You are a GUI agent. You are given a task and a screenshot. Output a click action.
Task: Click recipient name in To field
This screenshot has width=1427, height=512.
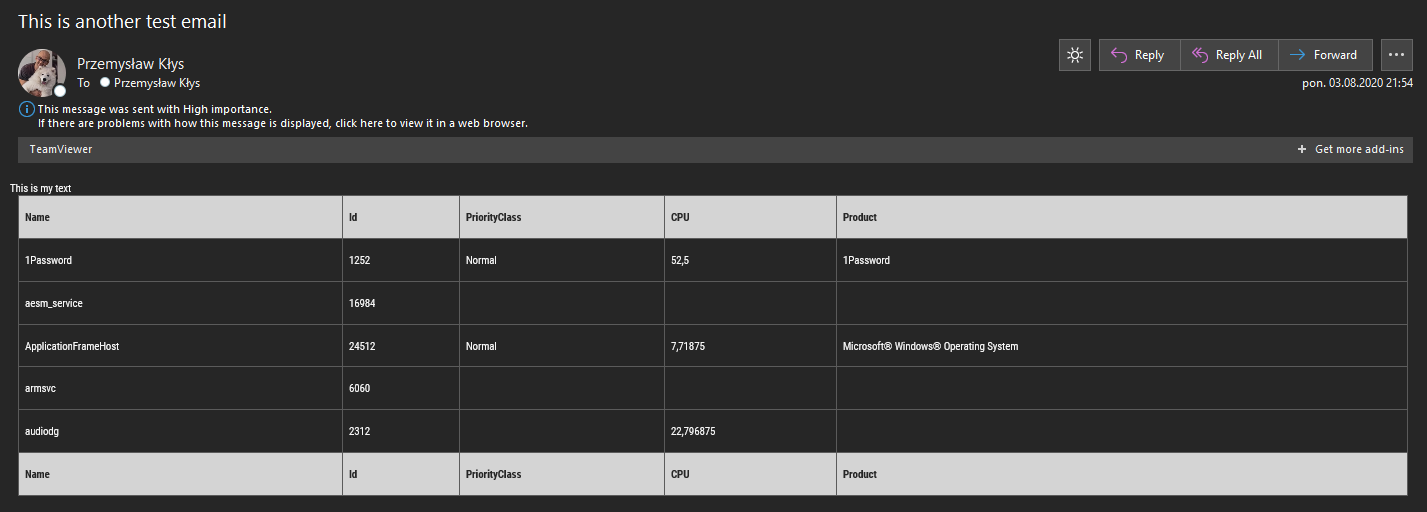click(x=157, y=83)
